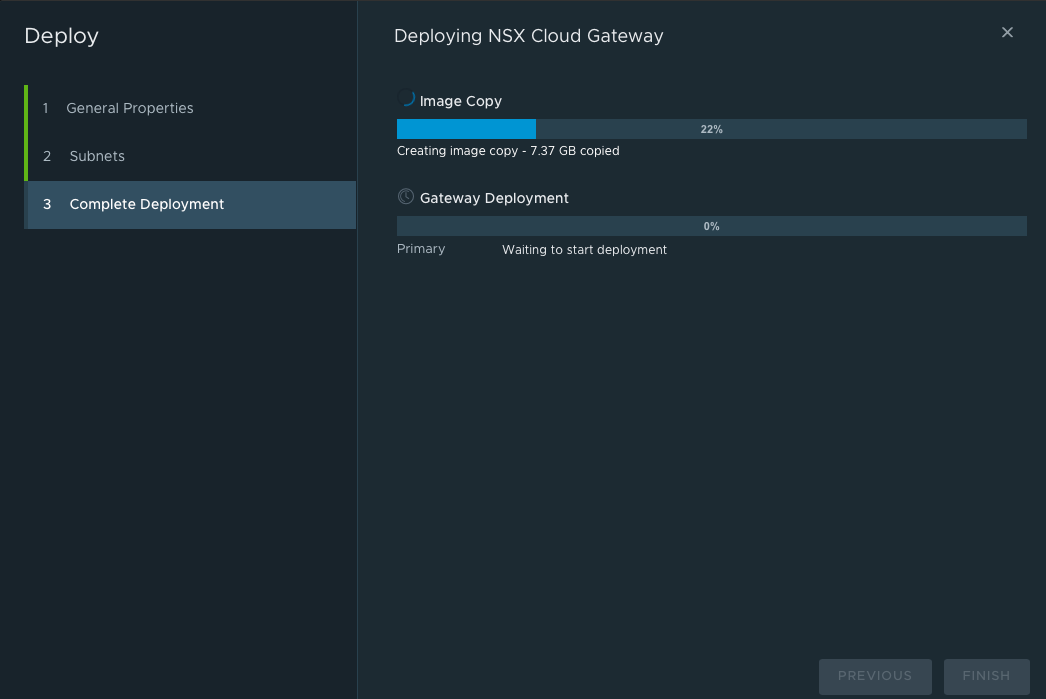Image resolution: width=1046 pixels, height=699 pixels.
Task: Click the PREVIOUS button
Action: point(875,676)
